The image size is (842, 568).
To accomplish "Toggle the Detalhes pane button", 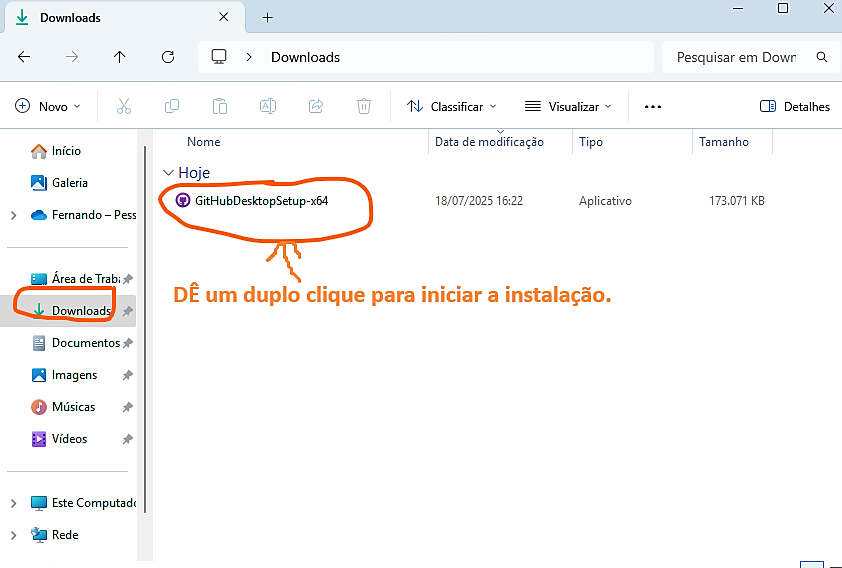I will [795, 106].
